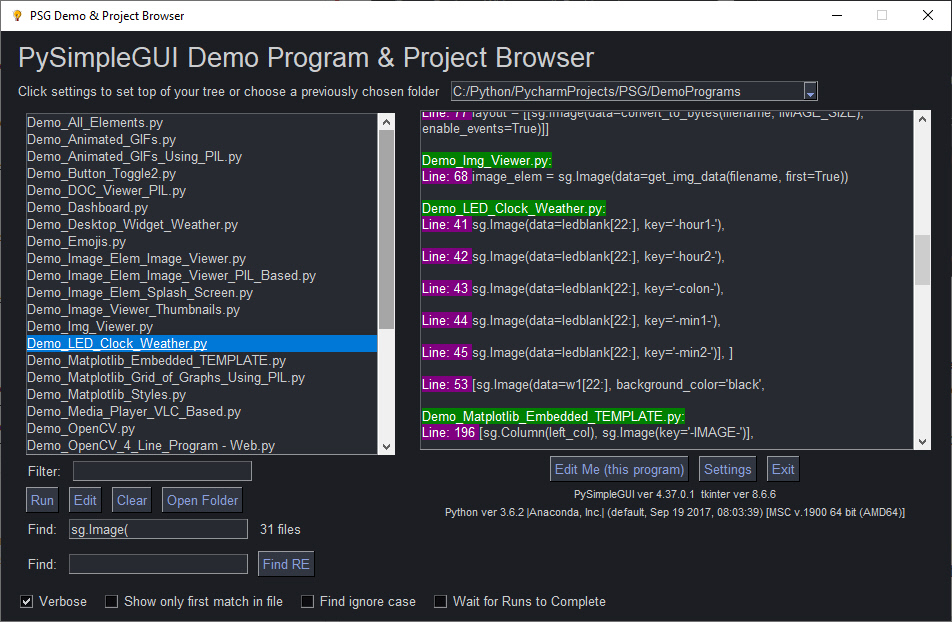Click Edit Me (this program) button
The height and width of the screenshot is (622, 952).
(x=620, y=469)
